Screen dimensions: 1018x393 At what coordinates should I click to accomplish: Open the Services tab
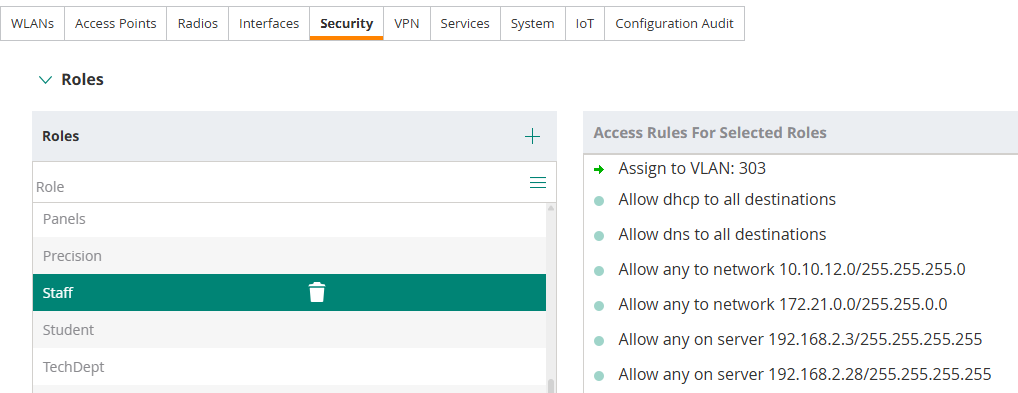pyautogui.click(x=465, y=23)
